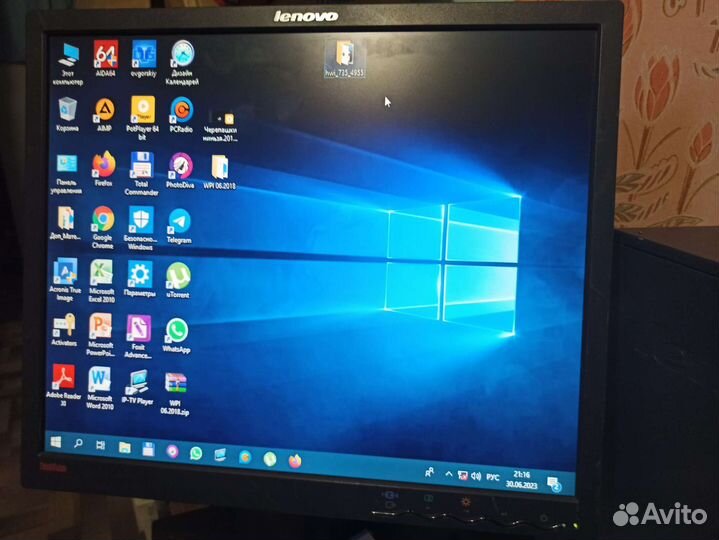Open the network status tray icon
This screenshot has height=540, width=719.
point(463,475)
